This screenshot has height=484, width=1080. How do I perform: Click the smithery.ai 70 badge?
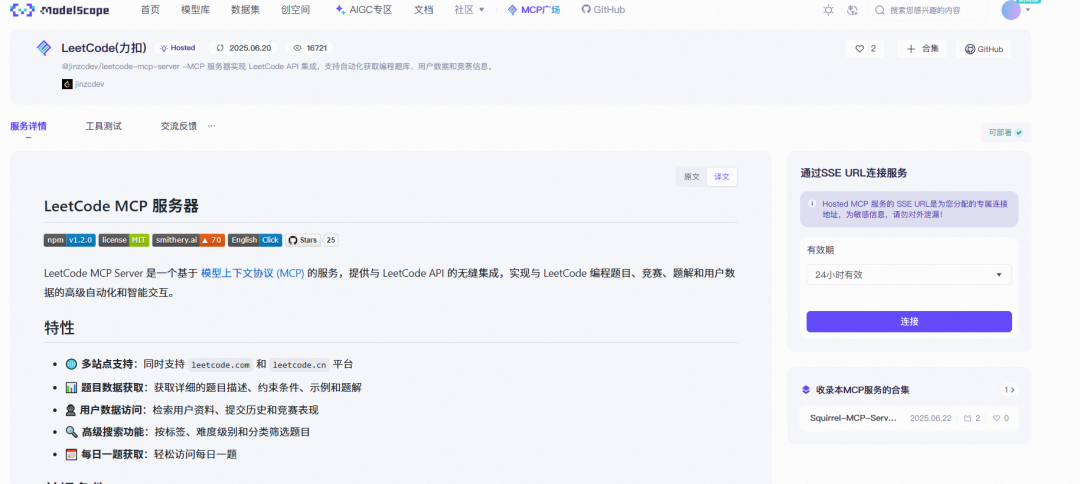tap(189, 240)
